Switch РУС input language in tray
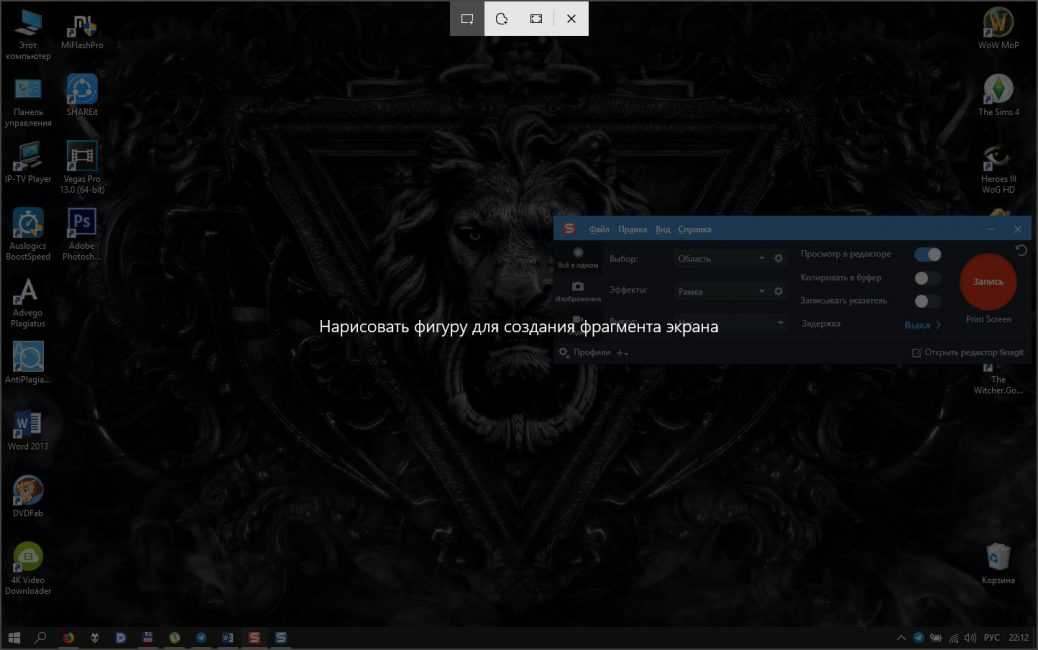 tap(992, 638)
